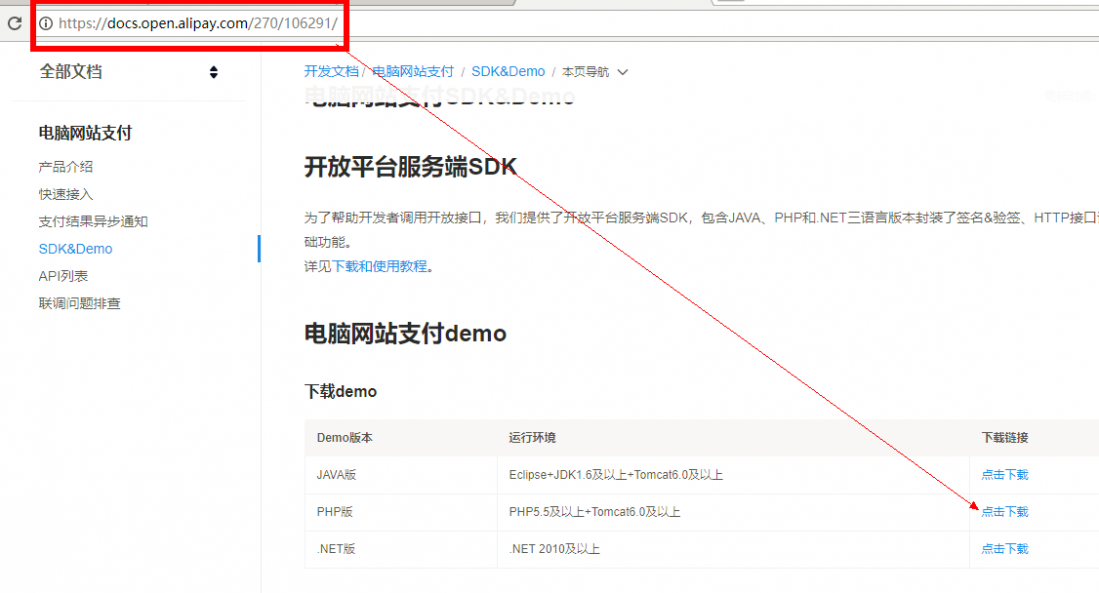Select 产品介绍 in the sidebar
This screenshot has height=593, width=1099.
pyautogui.click(x=66, y=167)
